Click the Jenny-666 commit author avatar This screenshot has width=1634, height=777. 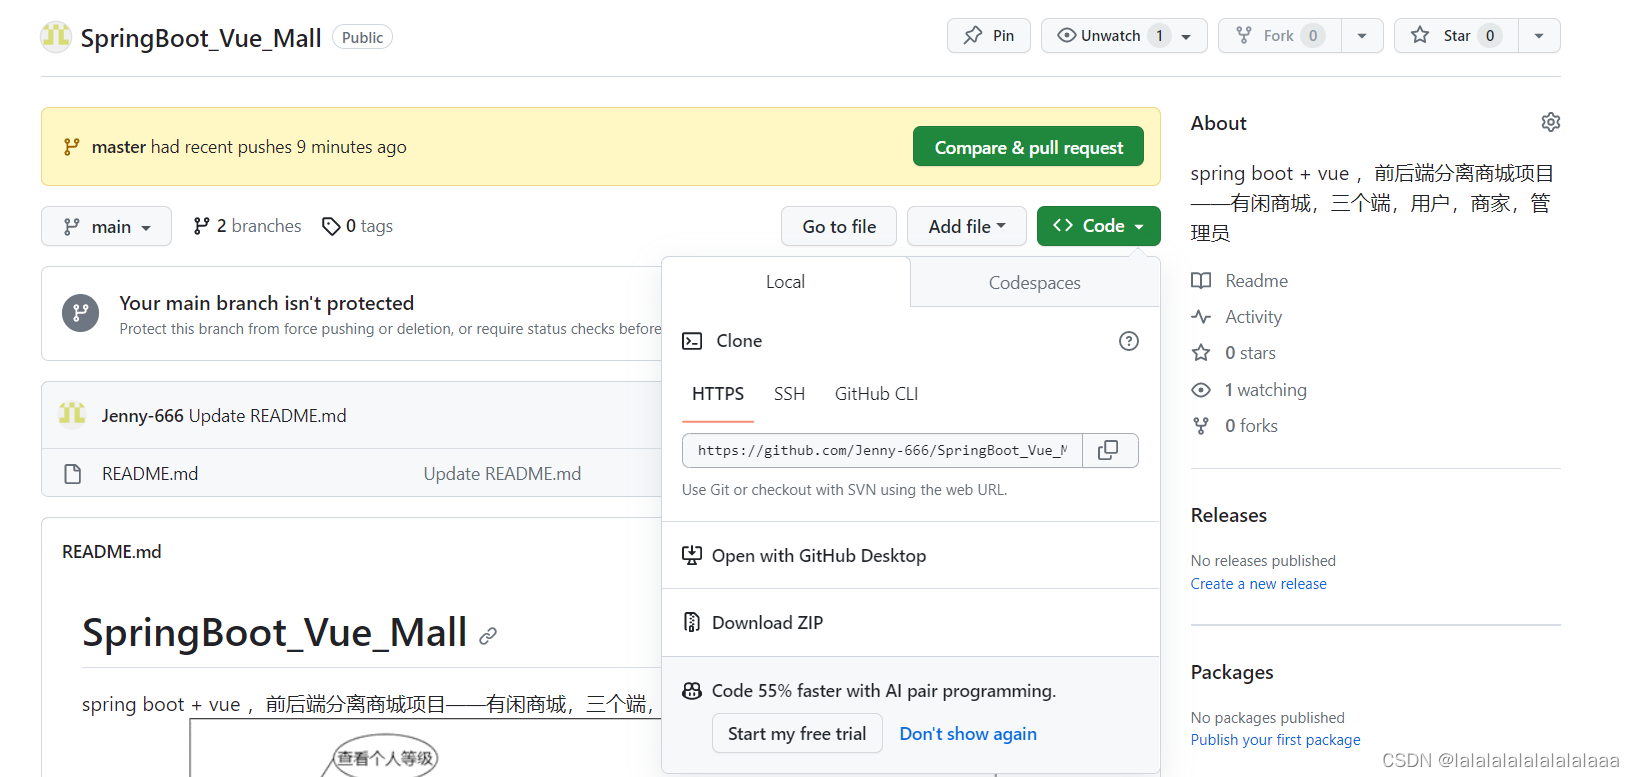point(72,414)
